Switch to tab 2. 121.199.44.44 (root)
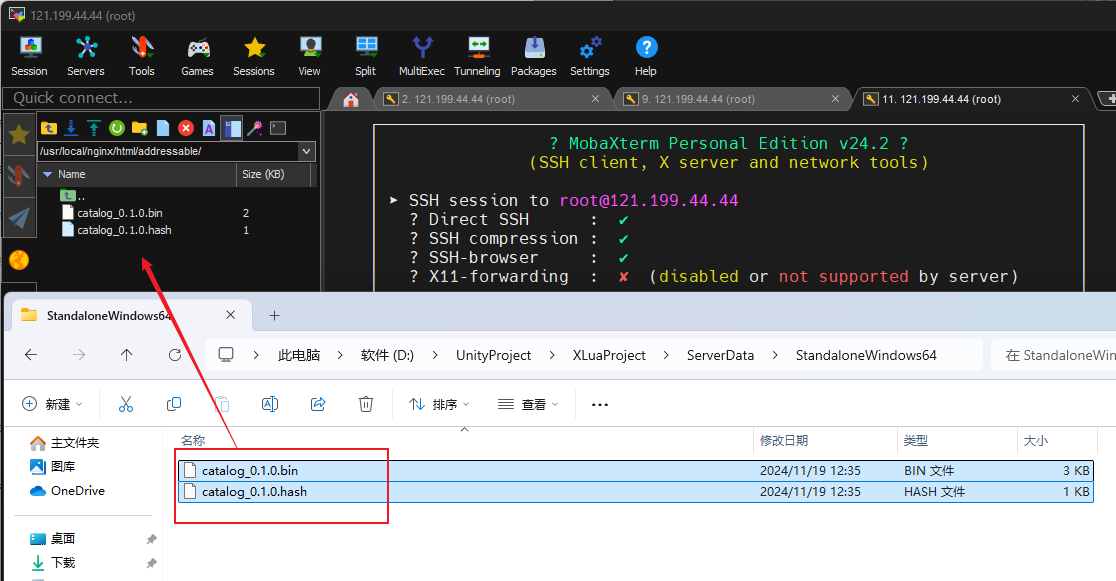 click(458, 100)
